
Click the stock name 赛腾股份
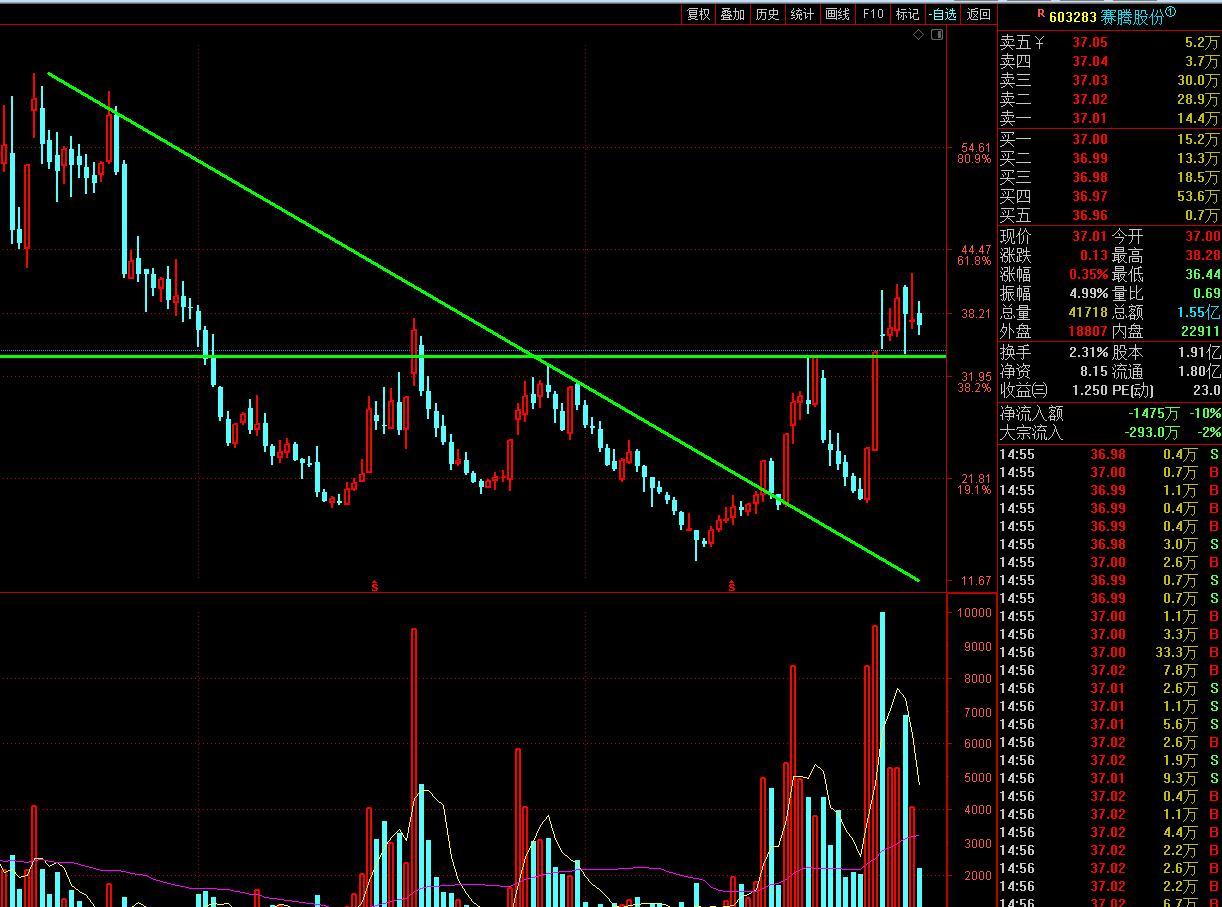1132,15
